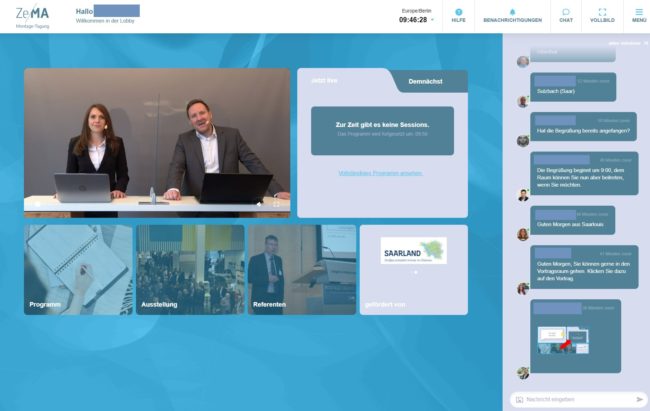Screen dimensions: 650x411
Task: Click the Saarland sponsor logo
Action: click(x=413, y=250)
